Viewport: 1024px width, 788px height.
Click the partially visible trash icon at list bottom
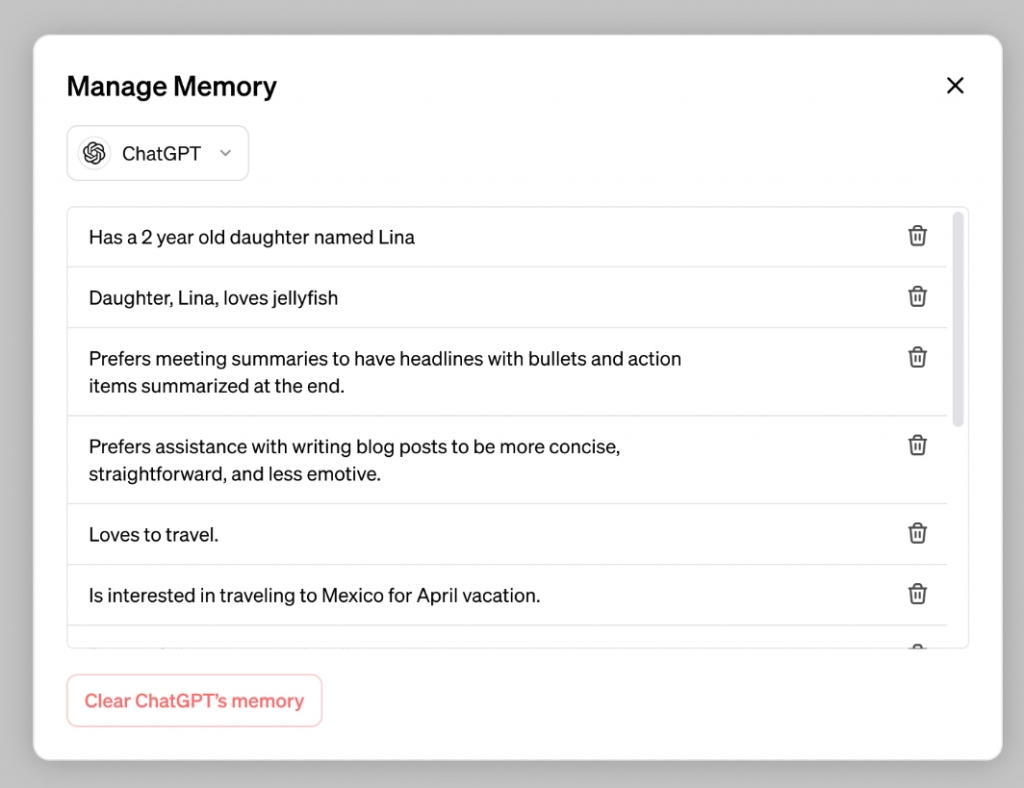coord(917,646)
